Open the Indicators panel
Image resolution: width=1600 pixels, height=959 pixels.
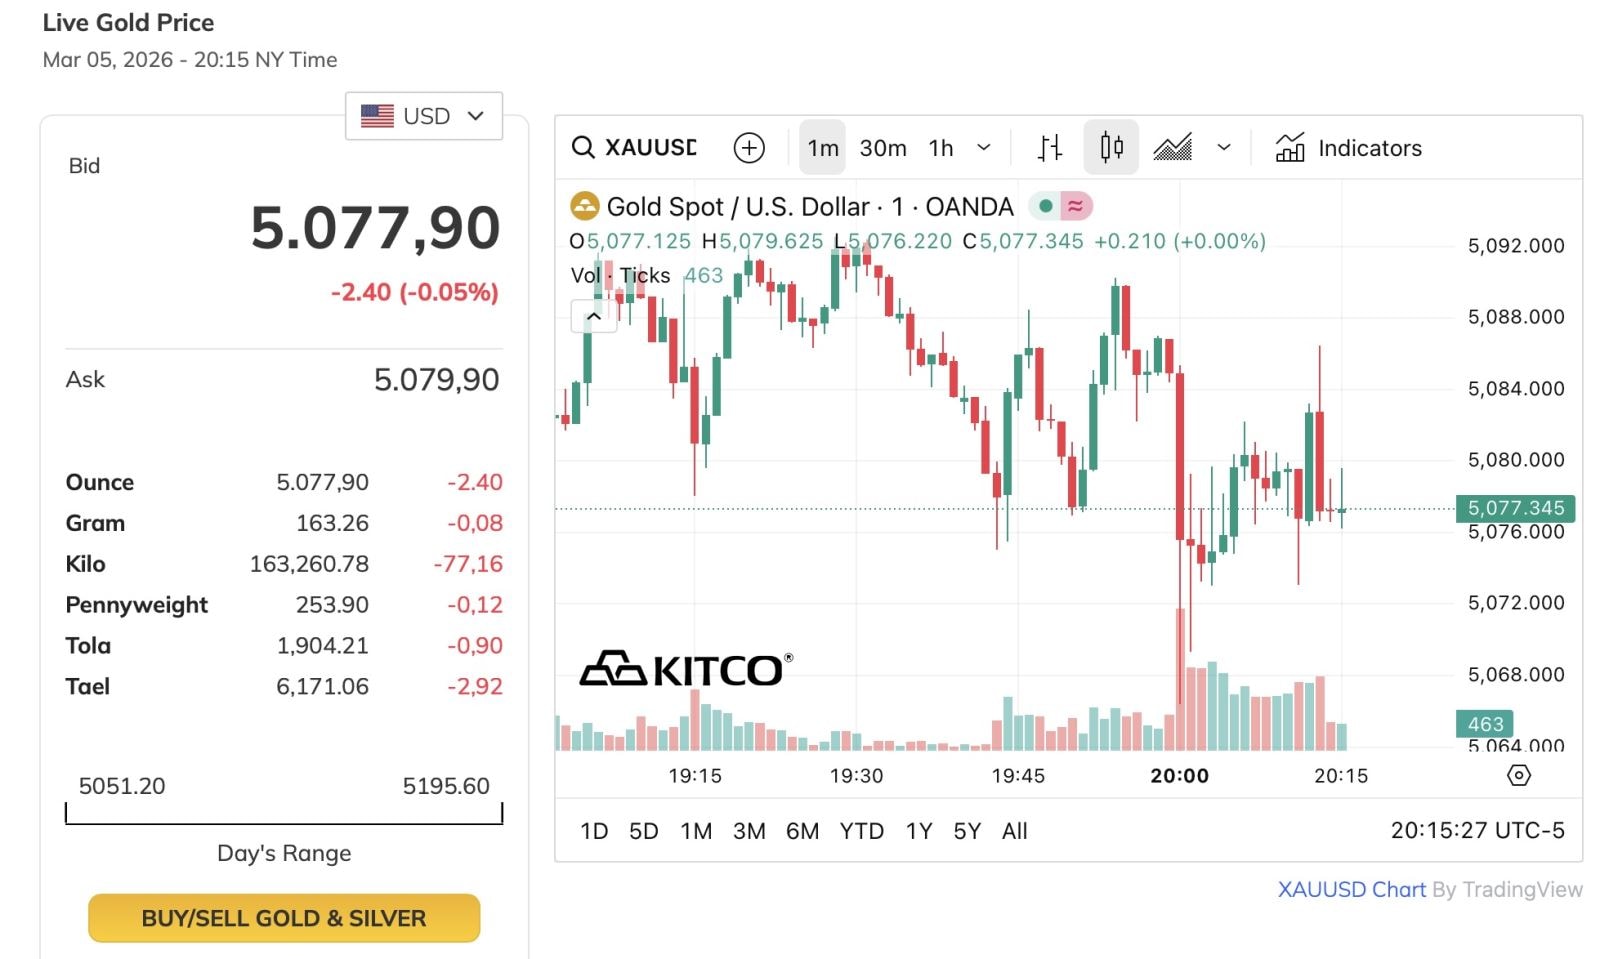[x=1348, y=148]
